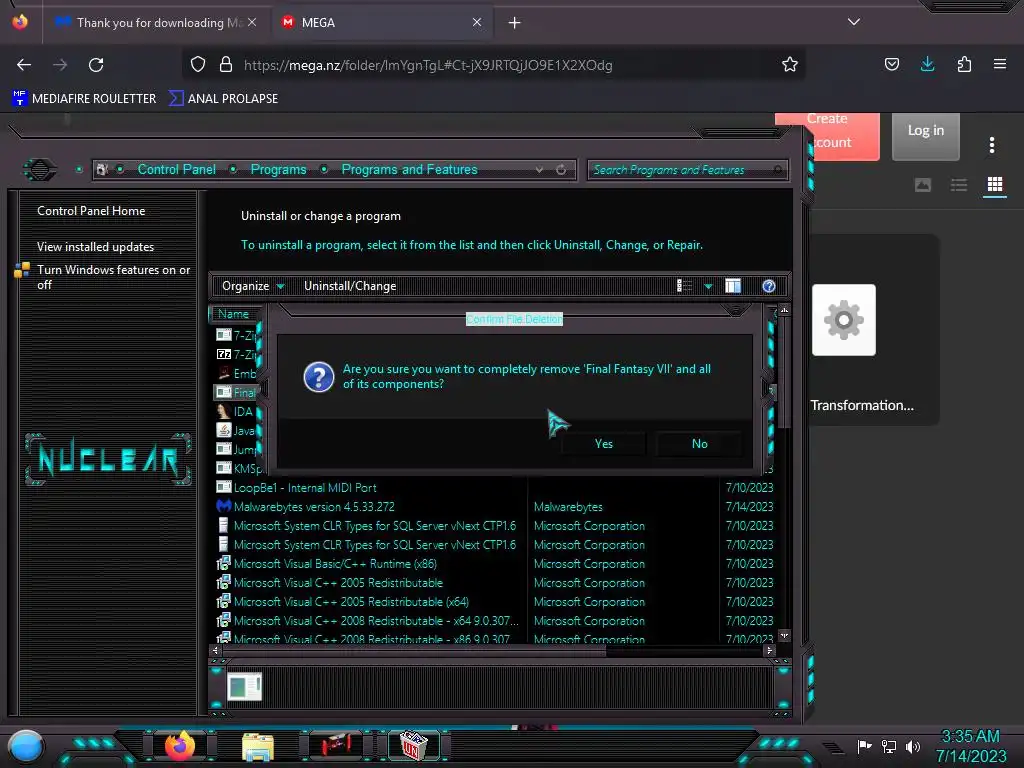1024x768 pixels.
Task: Cancel uninstall by clicking No
Action: (x=699, y=443)
